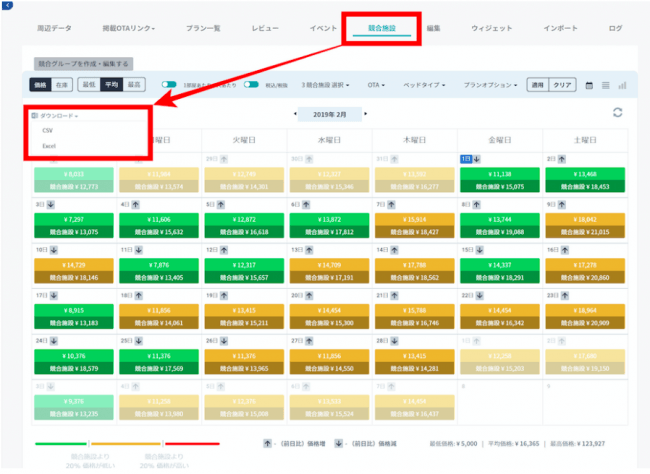Open the ¥10,376 price cell on 24日
Image resolution: width=650 pixels, height=474 pixels.
click(x=74, y=362)
